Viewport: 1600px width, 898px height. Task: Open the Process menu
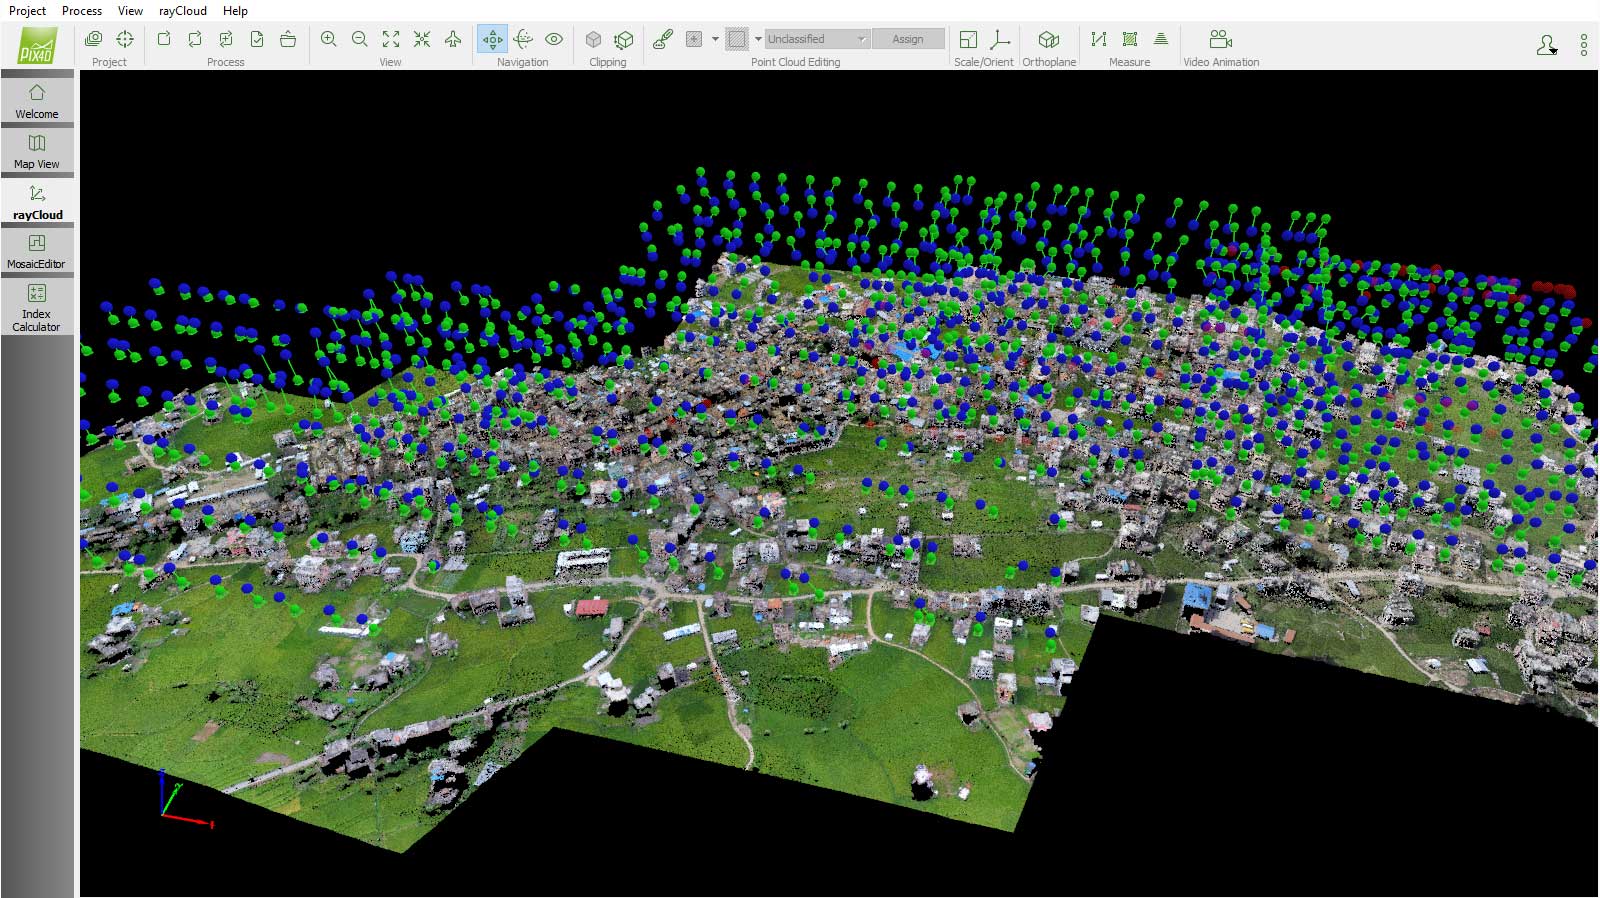[x=81, y=10]
